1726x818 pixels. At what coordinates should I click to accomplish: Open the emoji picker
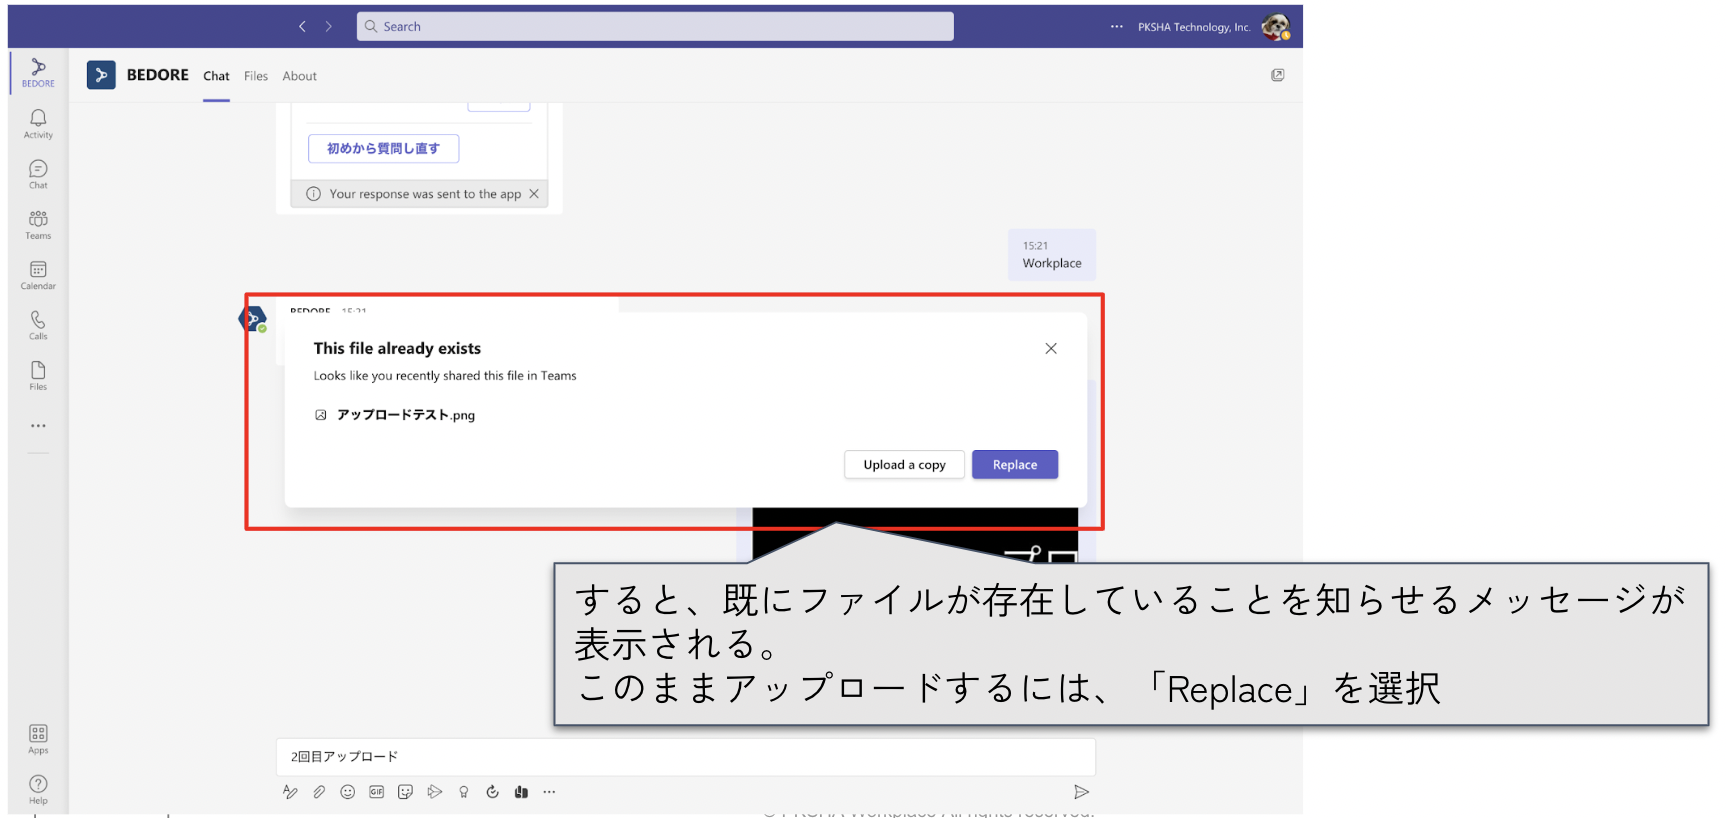[347, 792]
